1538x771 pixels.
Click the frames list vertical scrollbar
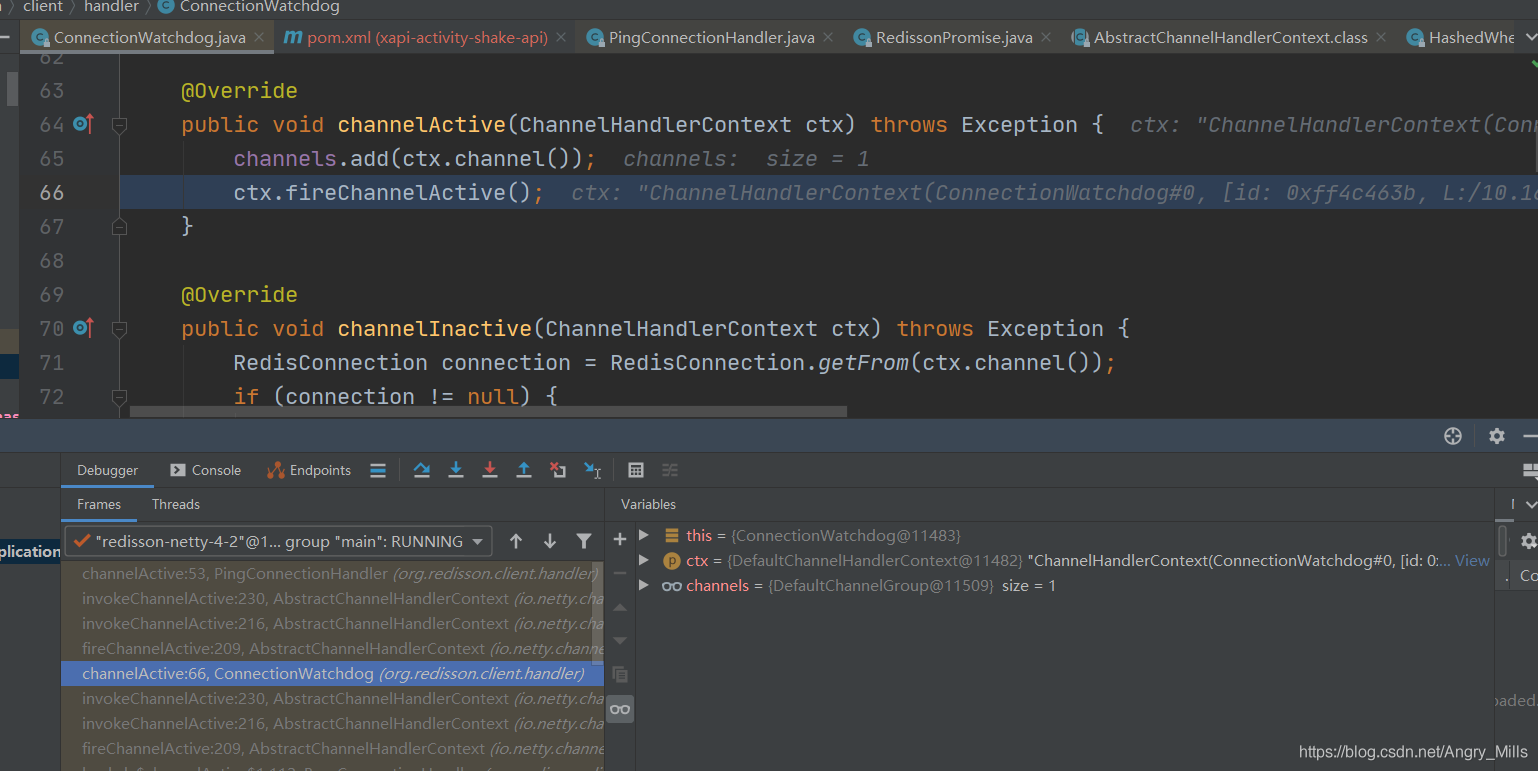[x=600, y=611]
